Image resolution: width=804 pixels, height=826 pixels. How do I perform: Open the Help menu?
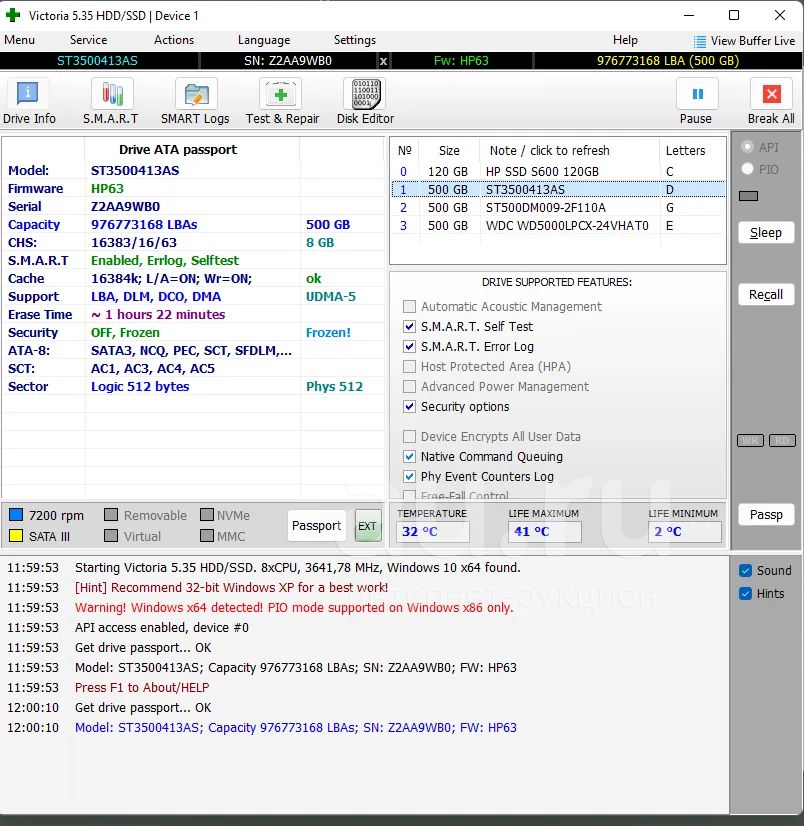click(625, 40)
